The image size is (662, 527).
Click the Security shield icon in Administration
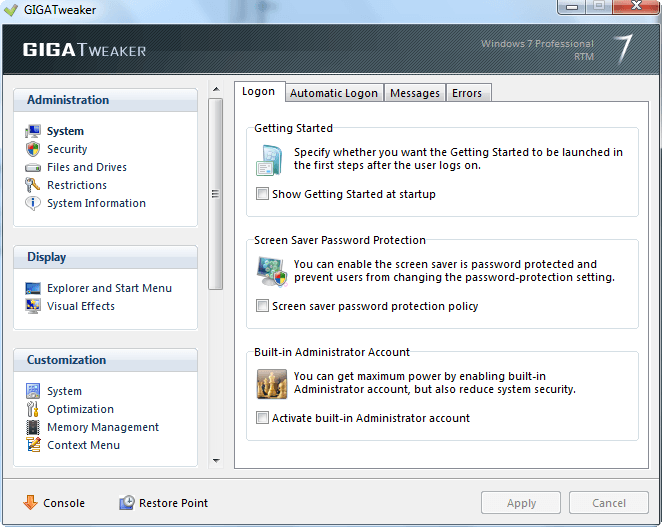(x=32, y=149)
